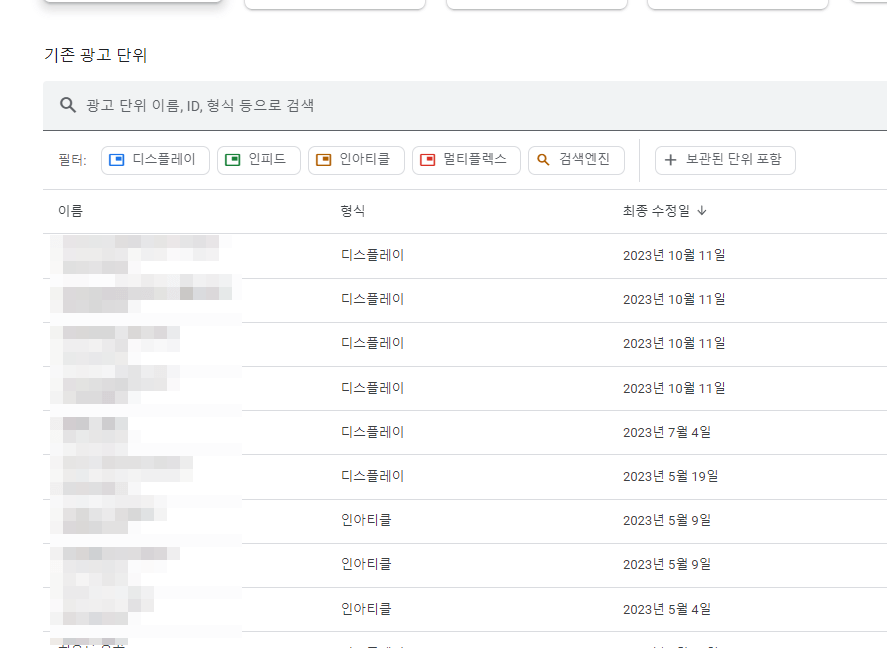Enable the 디스플레이 filter
The width and height of the screenshot is (887, 648).
(155, 160)
